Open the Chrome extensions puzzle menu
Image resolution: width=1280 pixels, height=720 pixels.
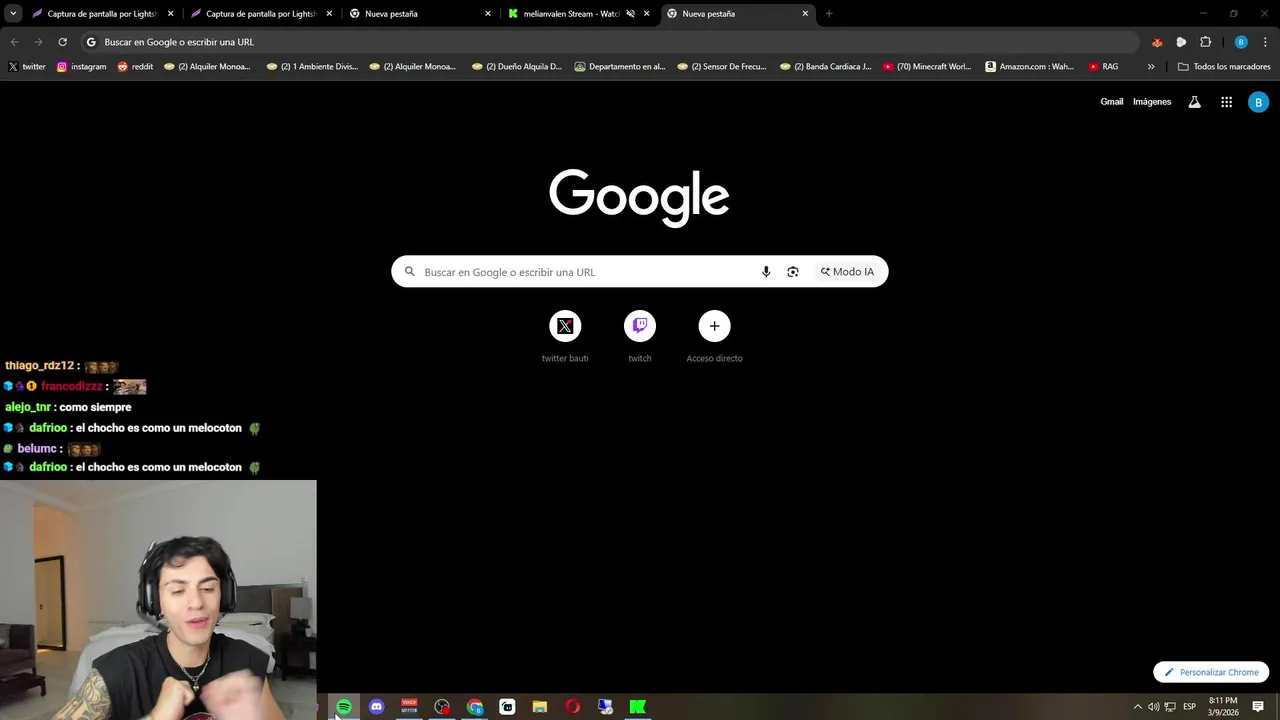(1205, 42)
